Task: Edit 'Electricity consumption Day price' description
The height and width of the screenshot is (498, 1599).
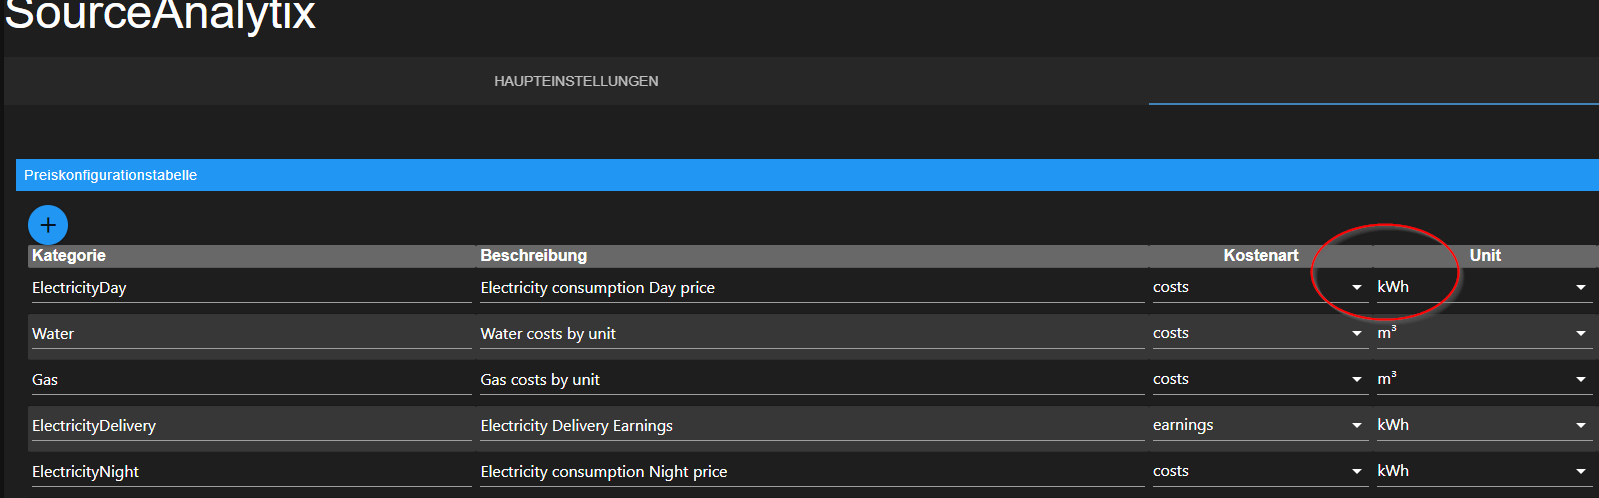Action: pos(811,288)
